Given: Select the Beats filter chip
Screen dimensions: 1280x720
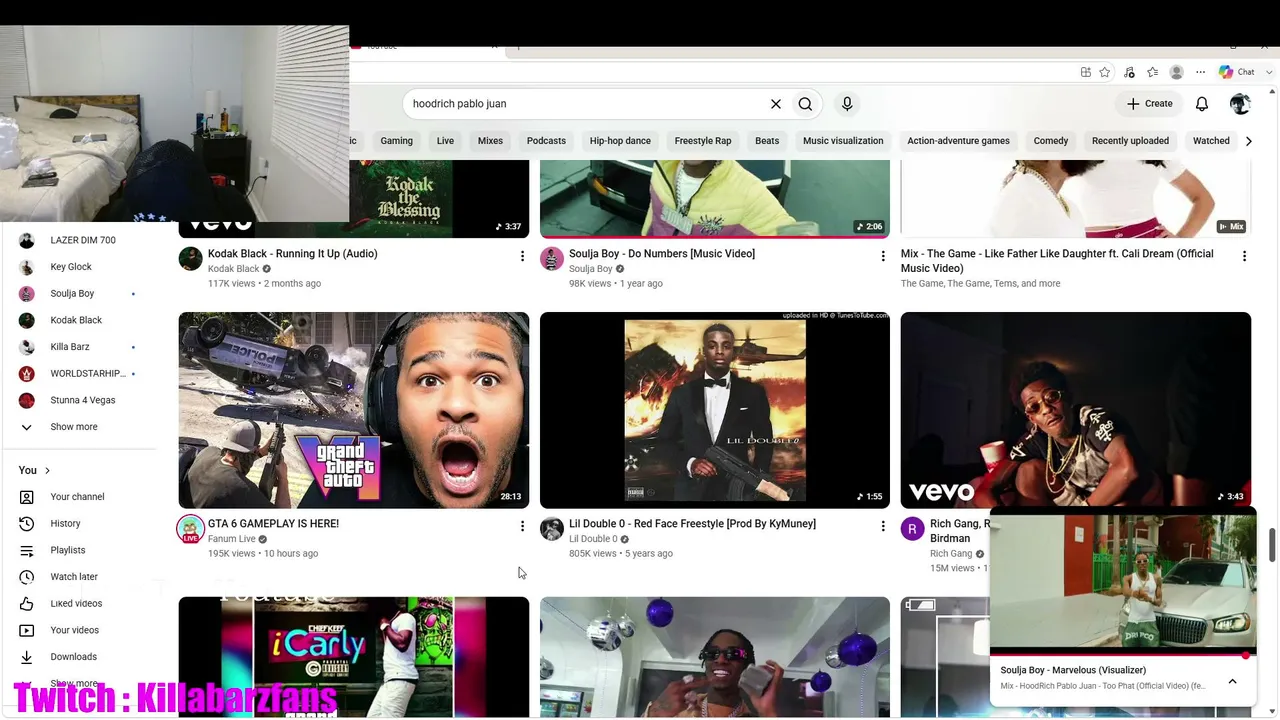Looking at the screenshot, I should 767,141.
